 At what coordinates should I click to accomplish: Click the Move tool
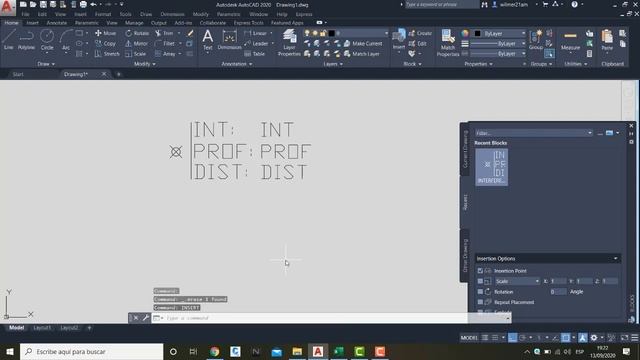pos(105,33)
